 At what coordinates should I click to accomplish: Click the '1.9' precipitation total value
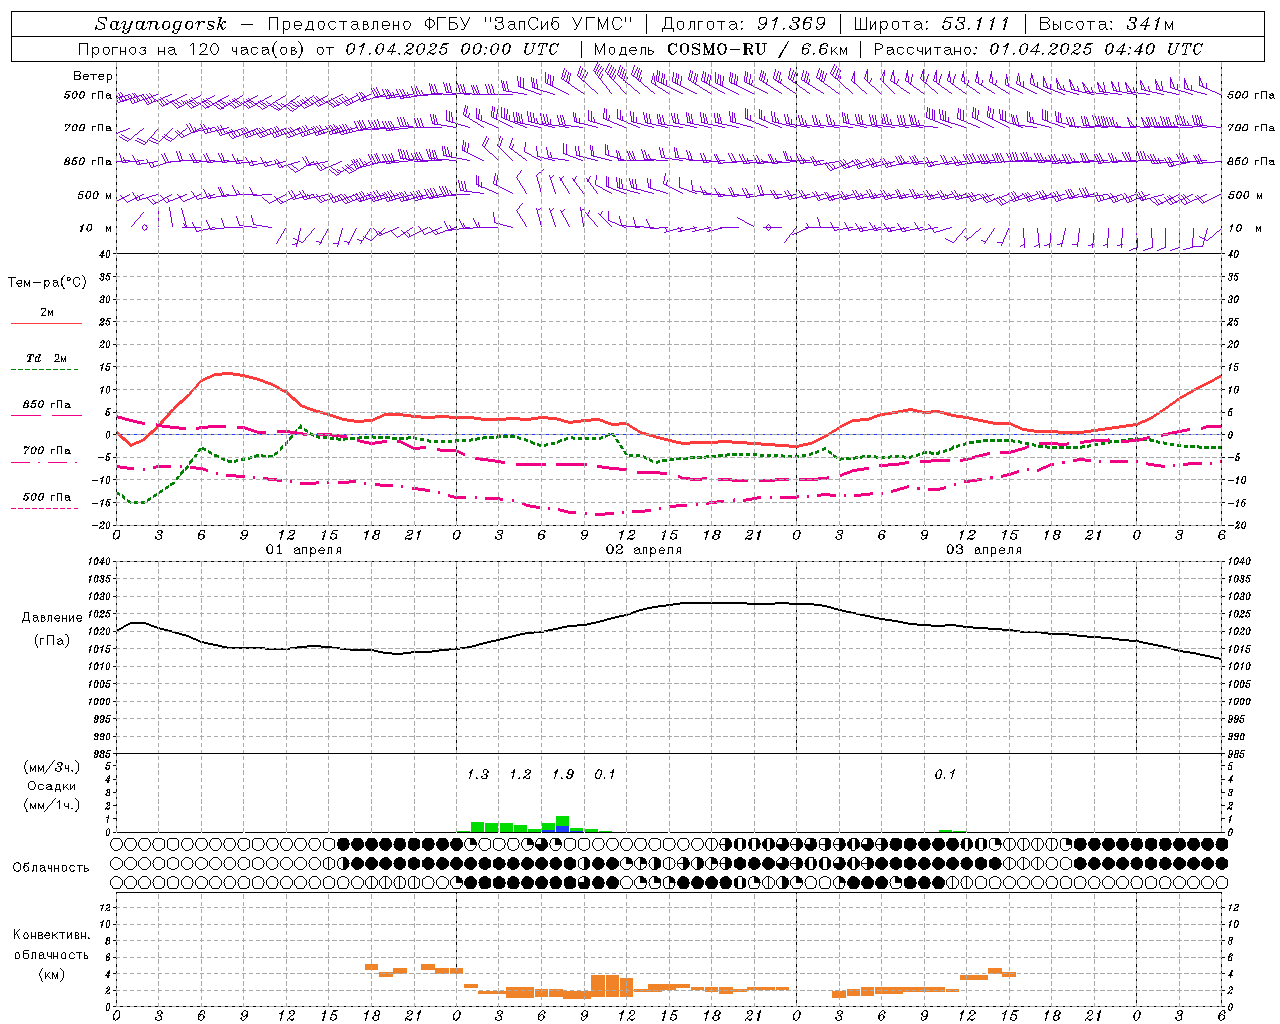click(563, 774)
